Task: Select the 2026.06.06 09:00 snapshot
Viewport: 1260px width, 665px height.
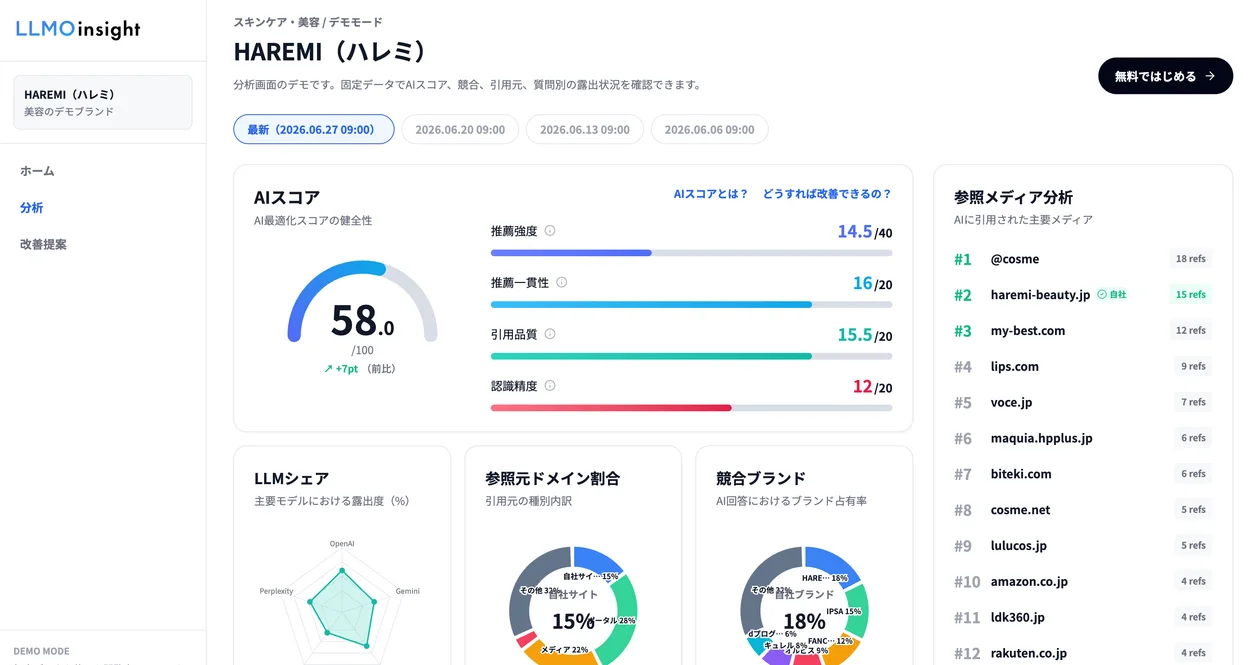Action: pos(709,129)
